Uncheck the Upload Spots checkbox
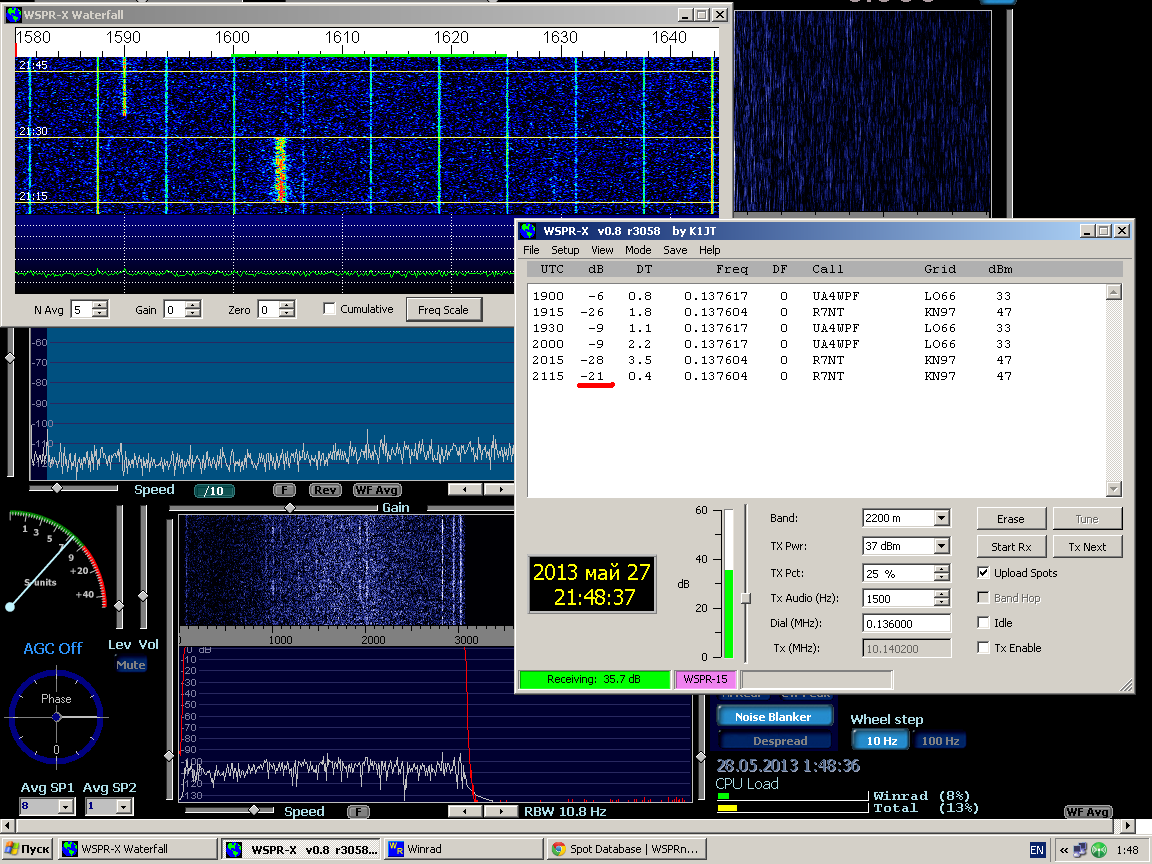The image size is (1152, 864). (x=983, y=573)
